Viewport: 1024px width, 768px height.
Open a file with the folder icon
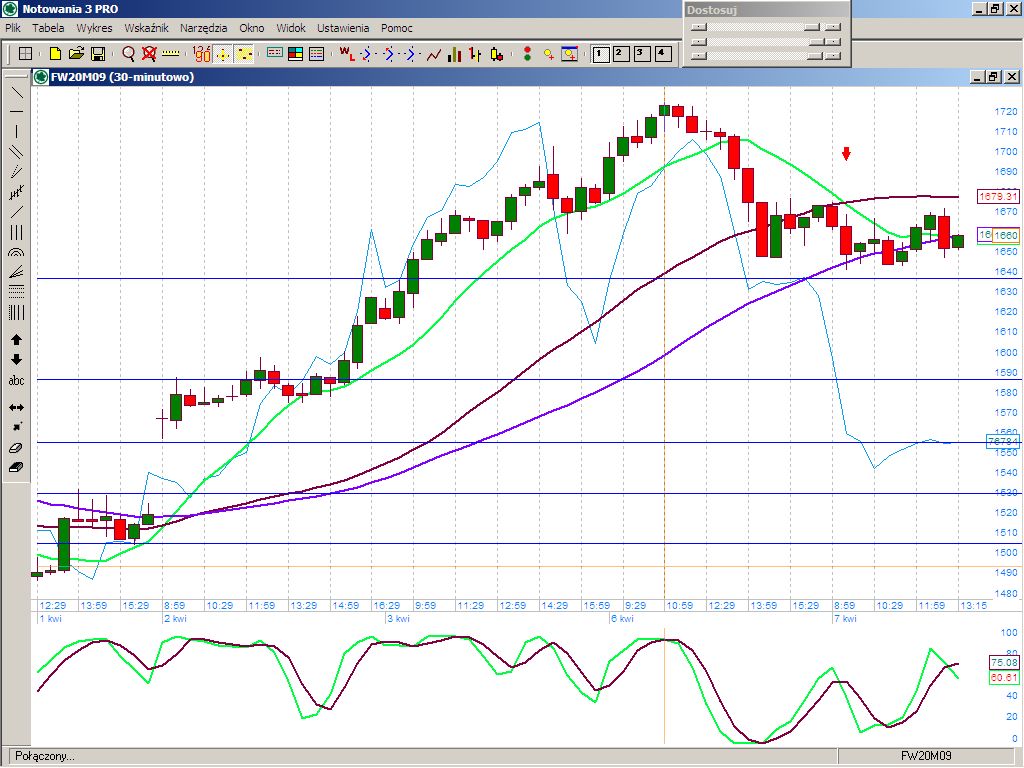76,54
